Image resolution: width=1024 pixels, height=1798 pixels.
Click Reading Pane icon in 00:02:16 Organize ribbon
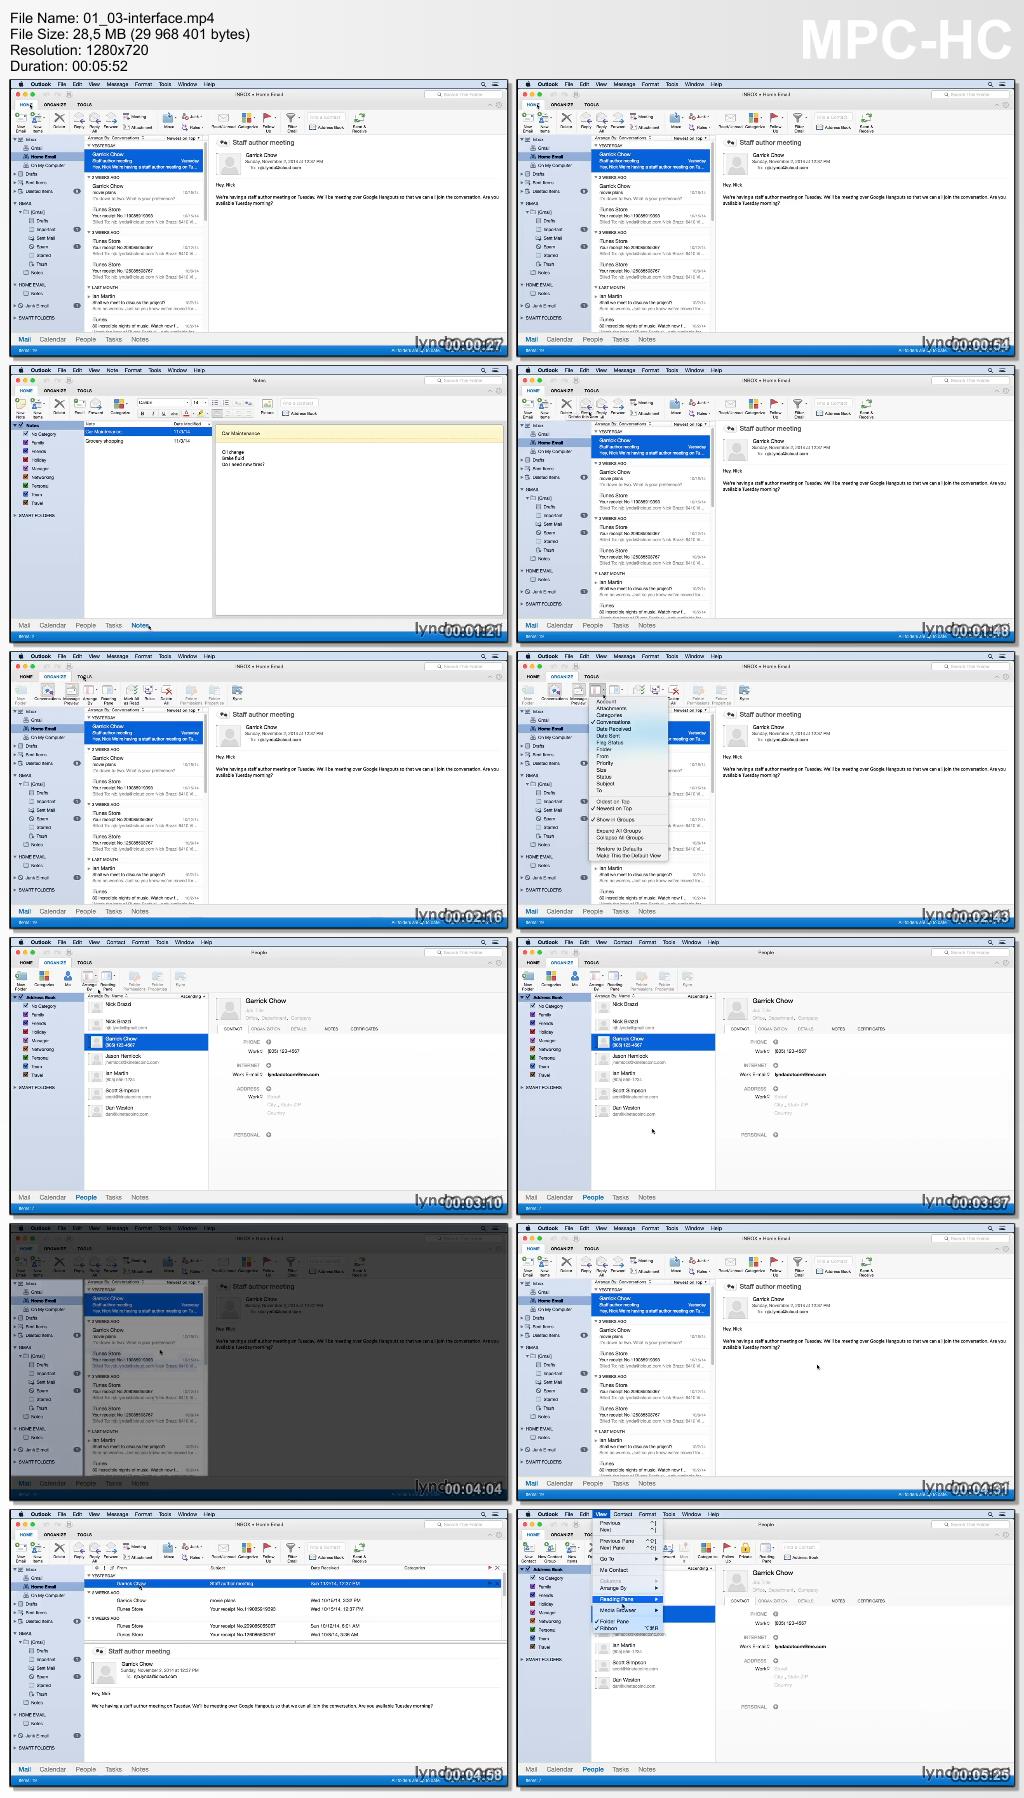tap(108, 690)
